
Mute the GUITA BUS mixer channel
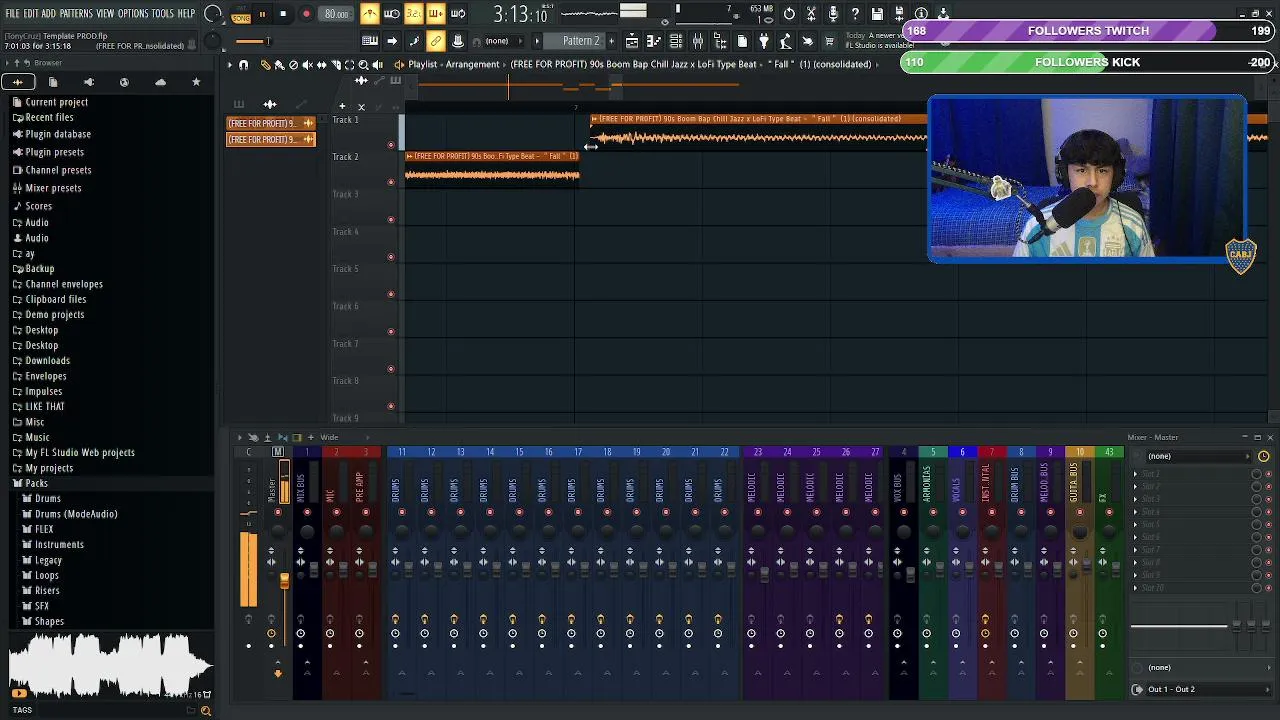[1079, 512]
